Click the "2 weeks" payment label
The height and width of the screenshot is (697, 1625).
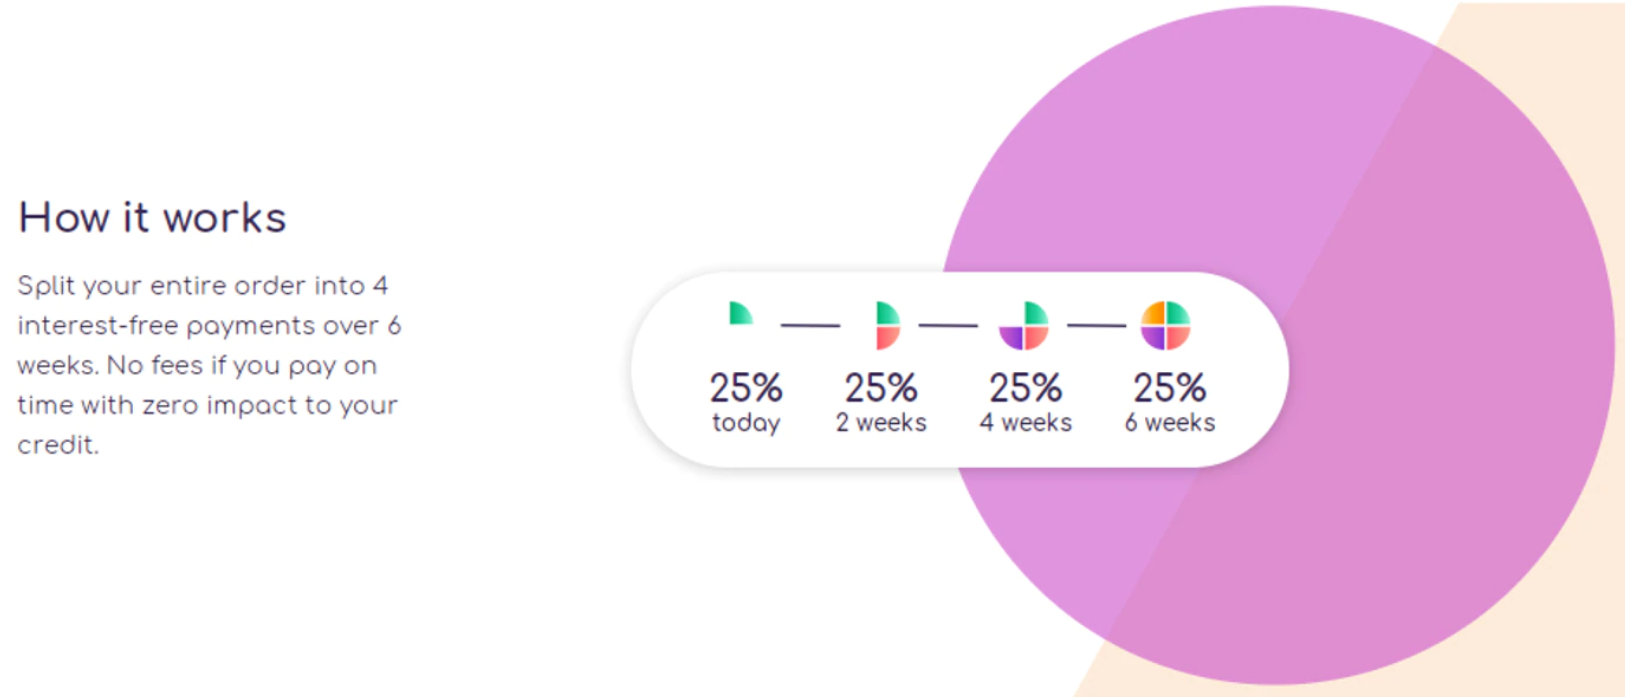[881, 423]
